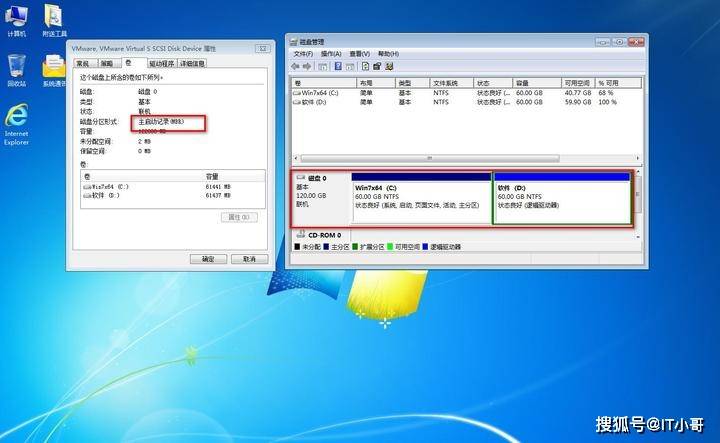Click the 100 % cell
720x443 pixels.
click(x=608, y=102)
